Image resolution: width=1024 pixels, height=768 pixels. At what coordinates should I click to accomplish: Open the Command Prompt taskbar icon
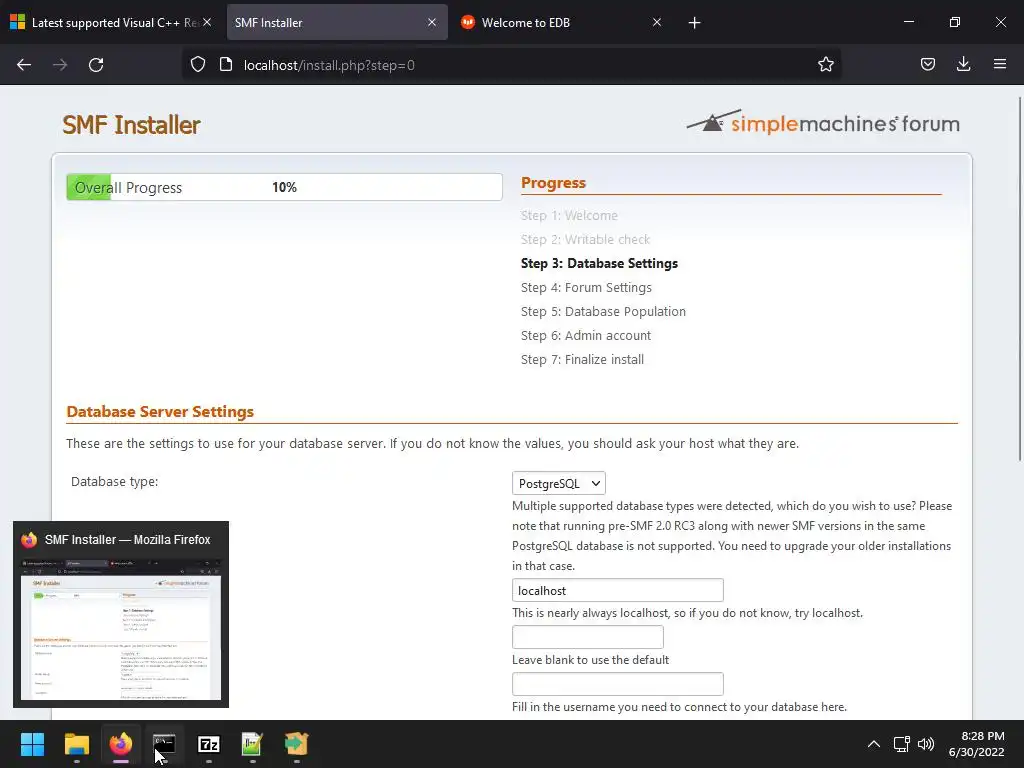(164, 744)
